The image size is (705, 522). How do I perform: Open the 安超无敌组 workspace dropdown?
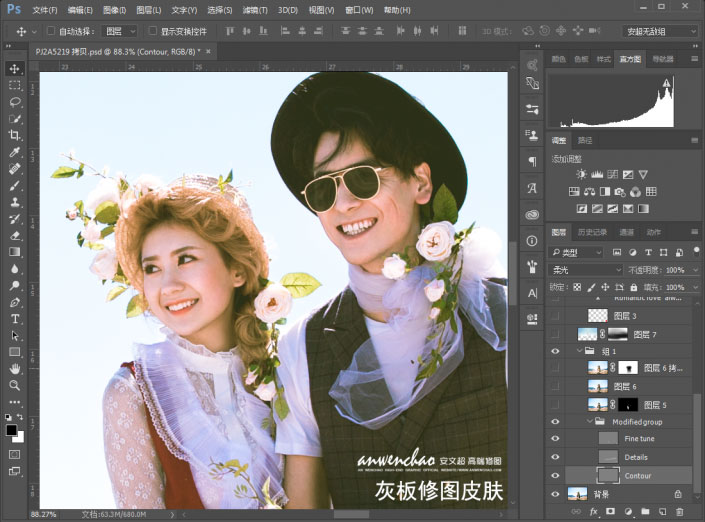[660, 31]
